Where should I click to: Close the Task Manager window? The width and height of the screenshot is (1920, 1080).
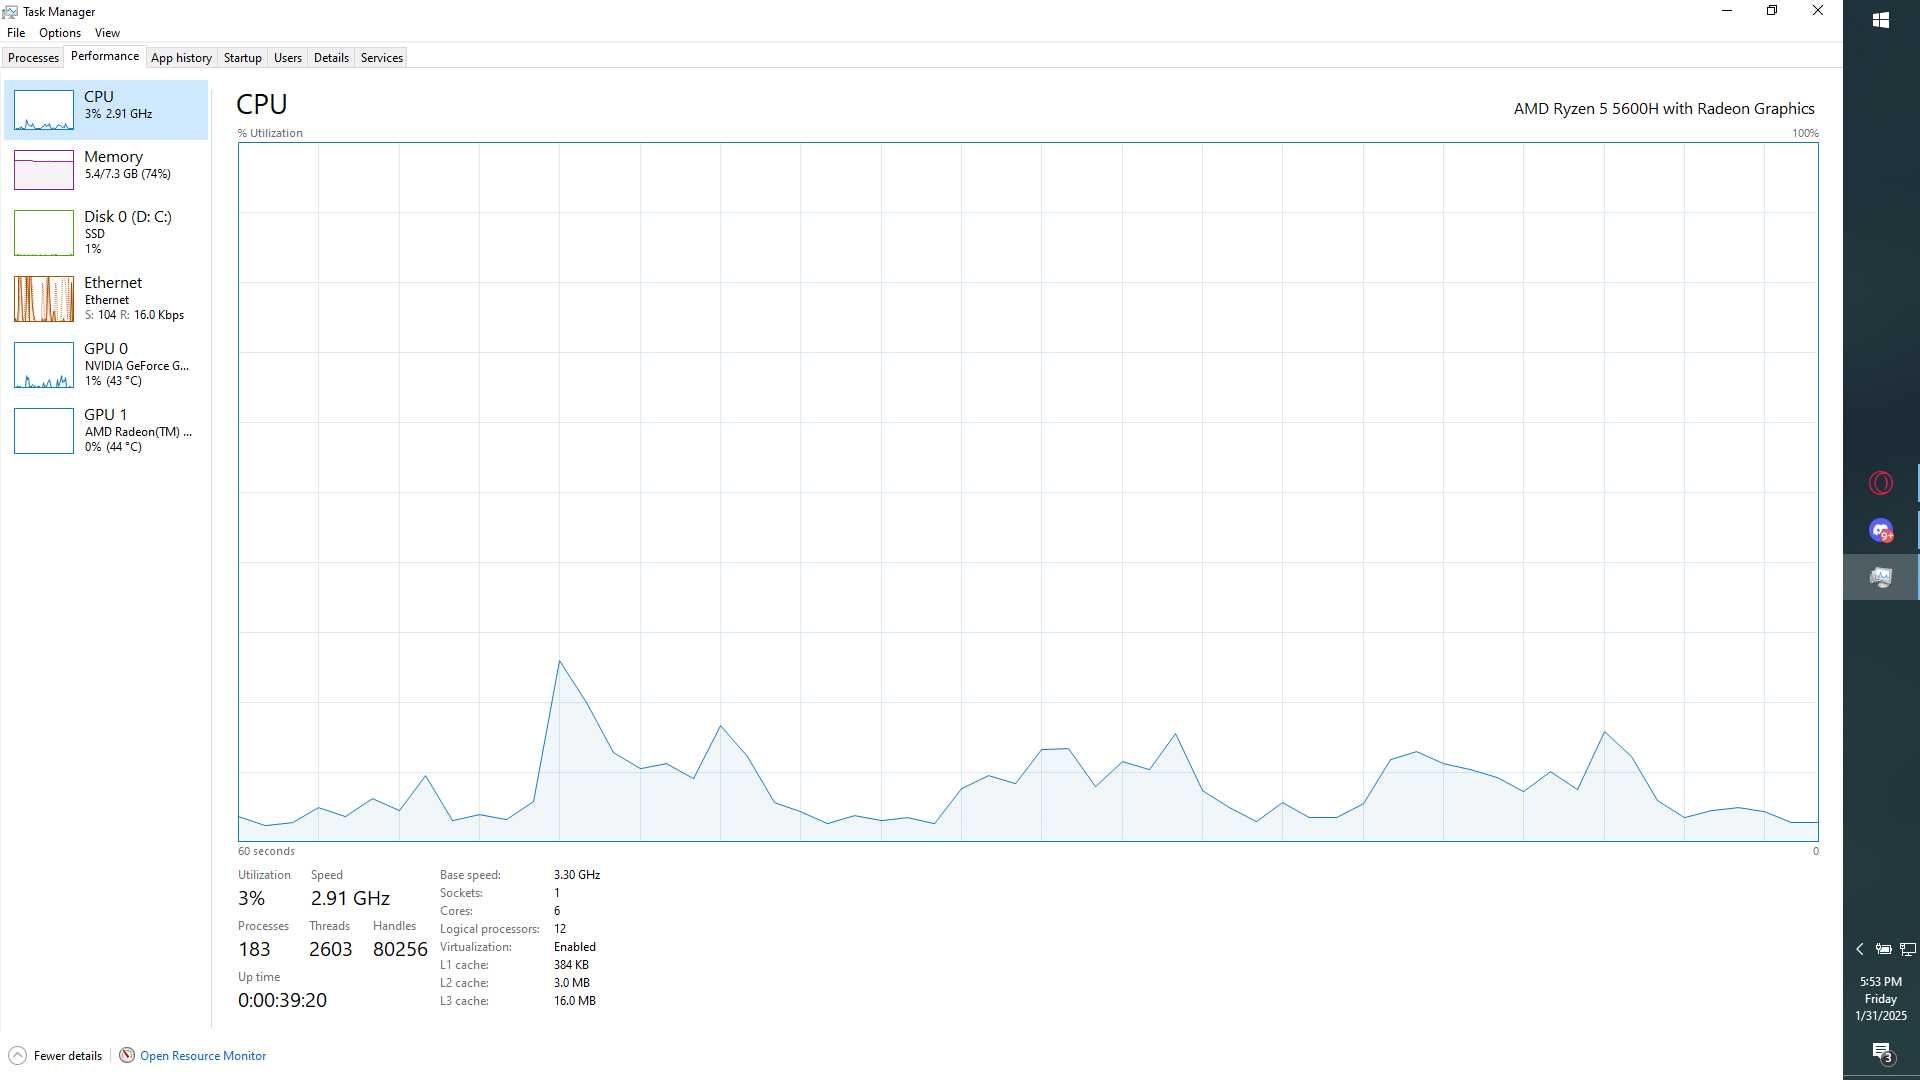click(1818, 11)
